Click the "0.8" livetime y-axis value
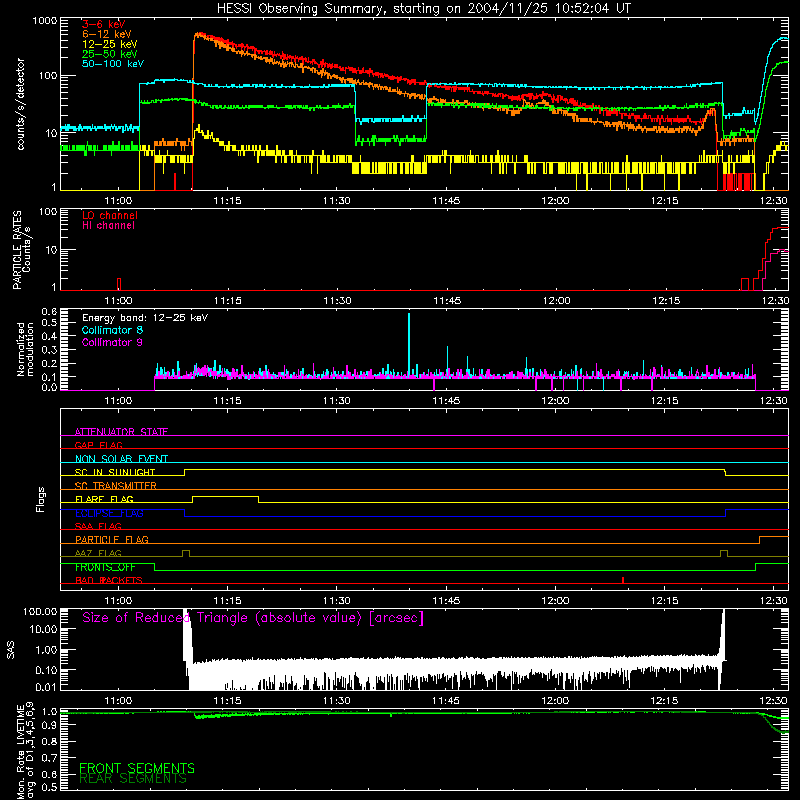 [49, 741]
